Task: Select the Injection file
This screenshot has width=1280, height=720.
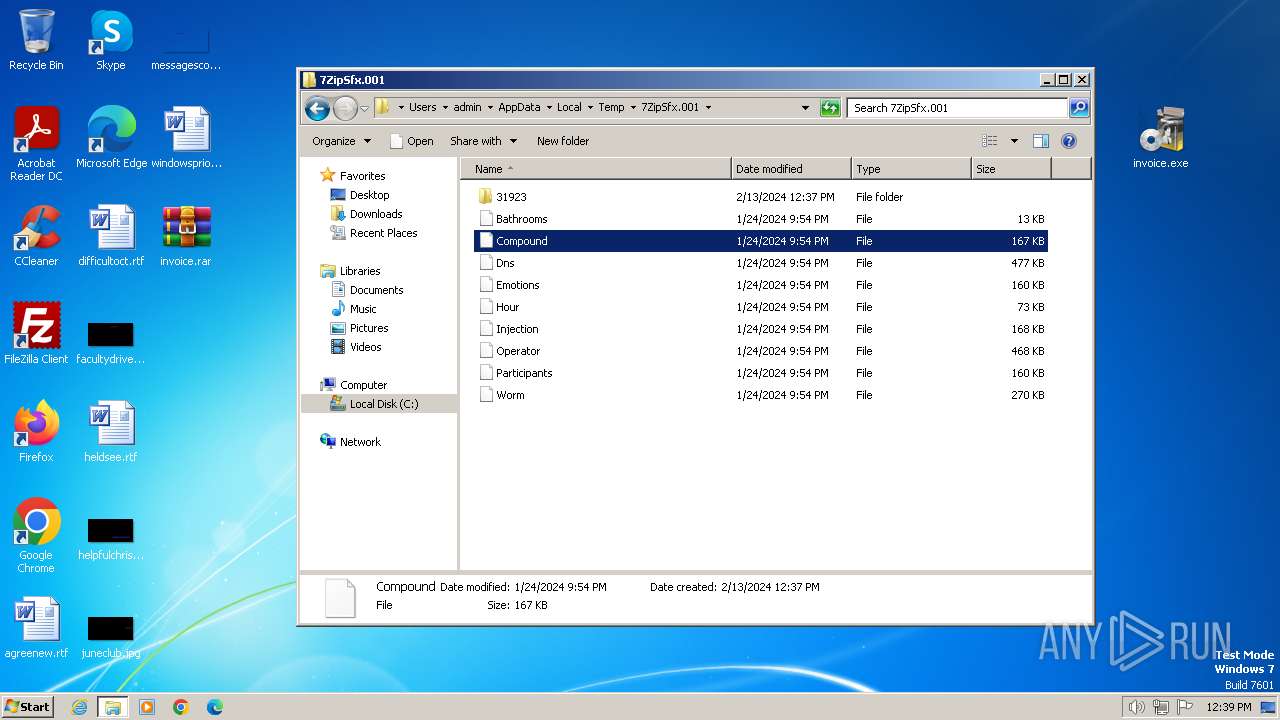Action: point(760,329)
